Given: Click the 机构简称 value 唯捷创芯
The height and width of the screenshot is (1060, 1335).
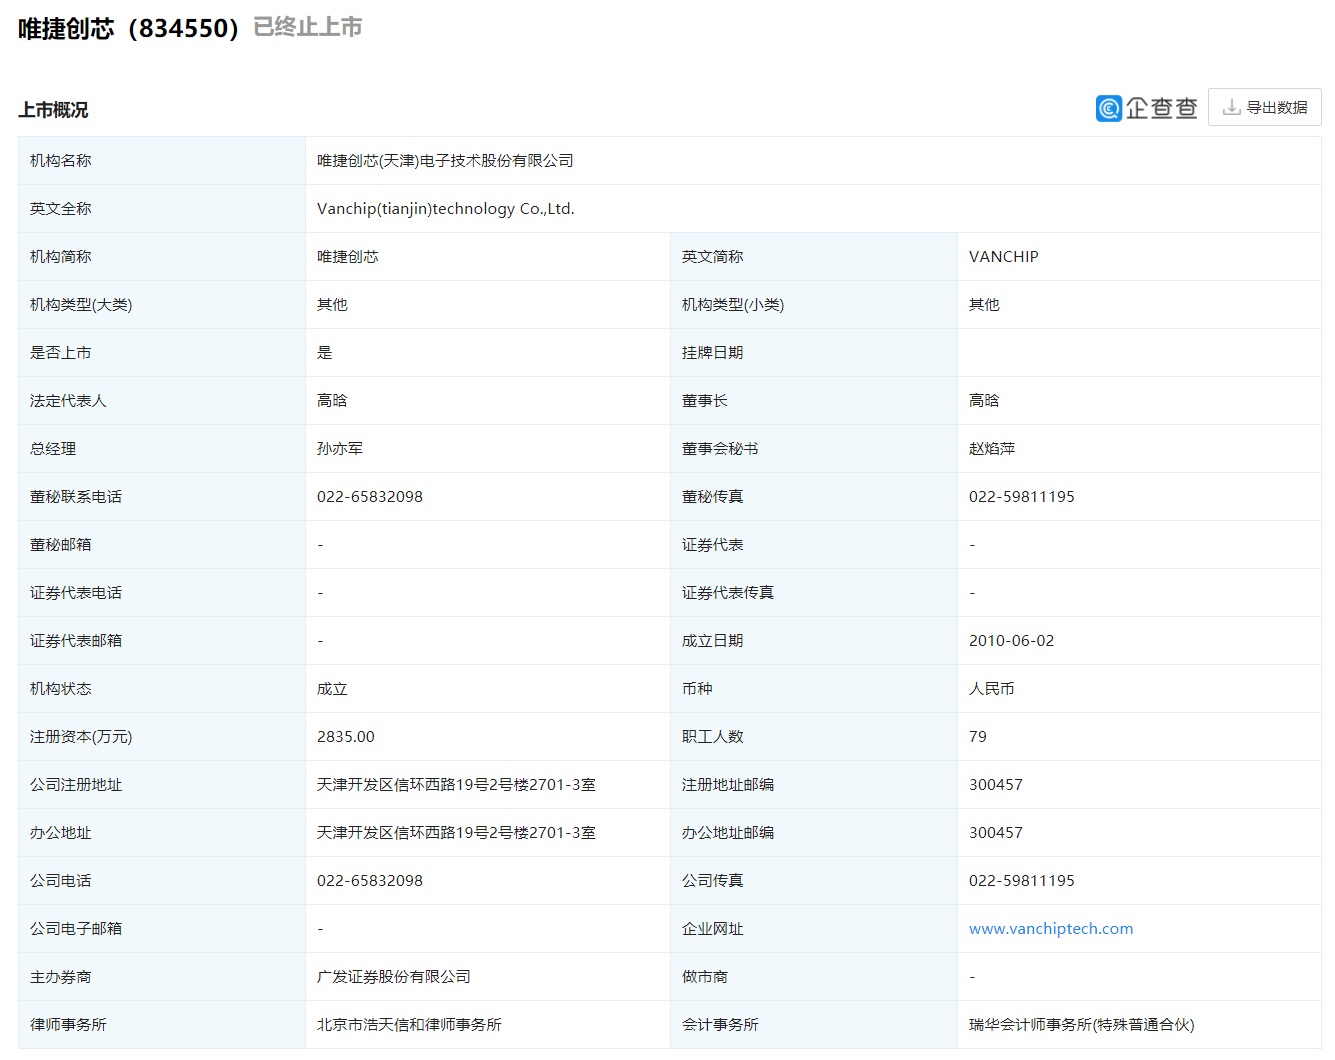Looking at the screenshot, I should 348,257.
